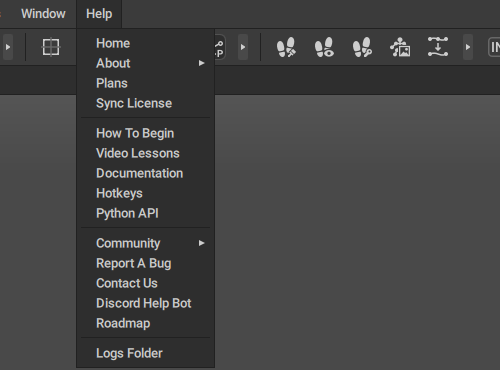Open the Plans menu entry
Viewport: 500px width, 370px height.
[x=145, y=83]
